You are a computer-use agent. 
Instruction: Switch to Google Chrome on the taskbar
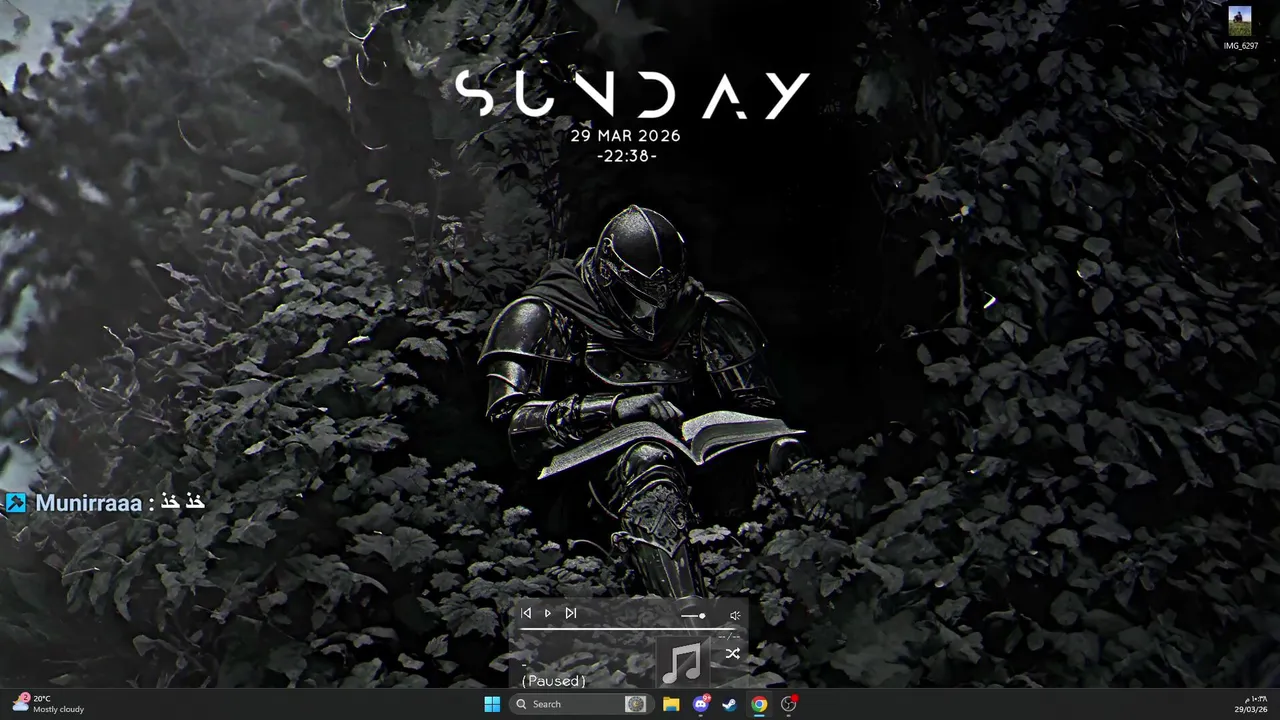759,704
